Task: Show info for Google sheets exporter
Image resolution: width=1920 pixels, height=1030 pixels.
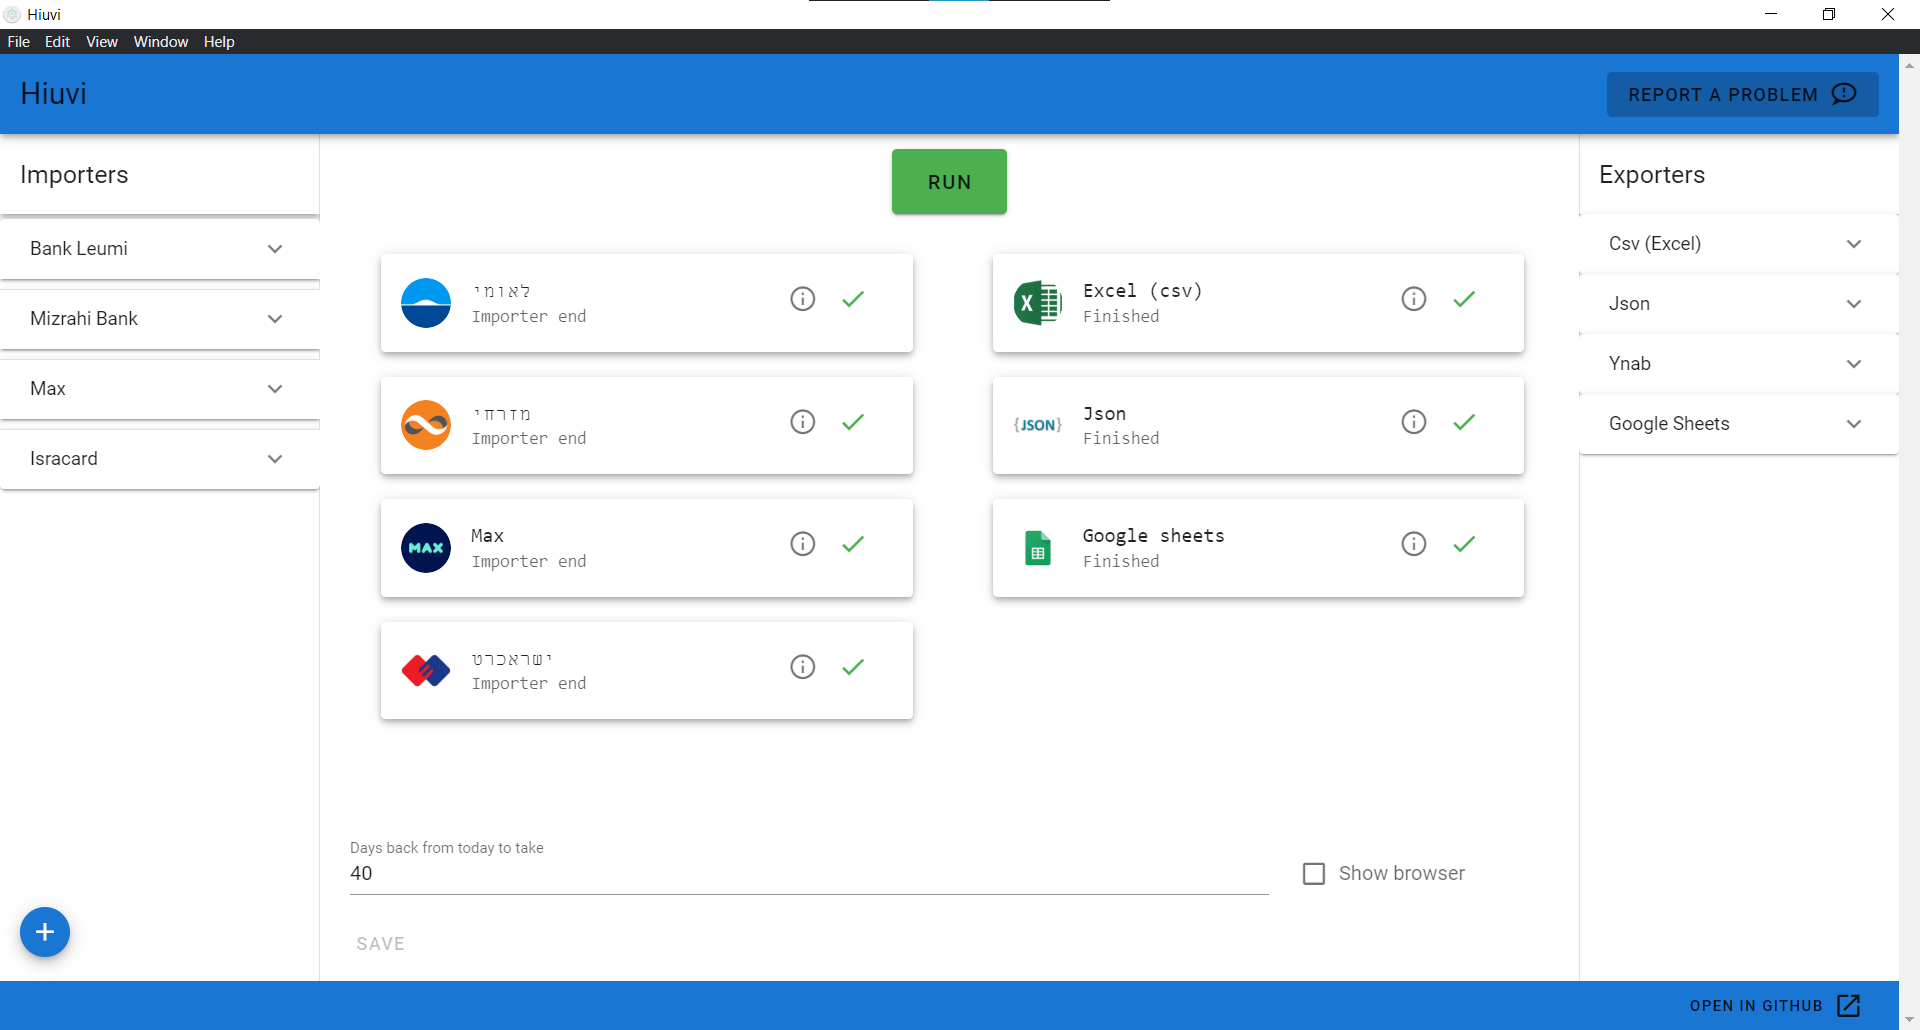Action: [x=1413, y=544]
